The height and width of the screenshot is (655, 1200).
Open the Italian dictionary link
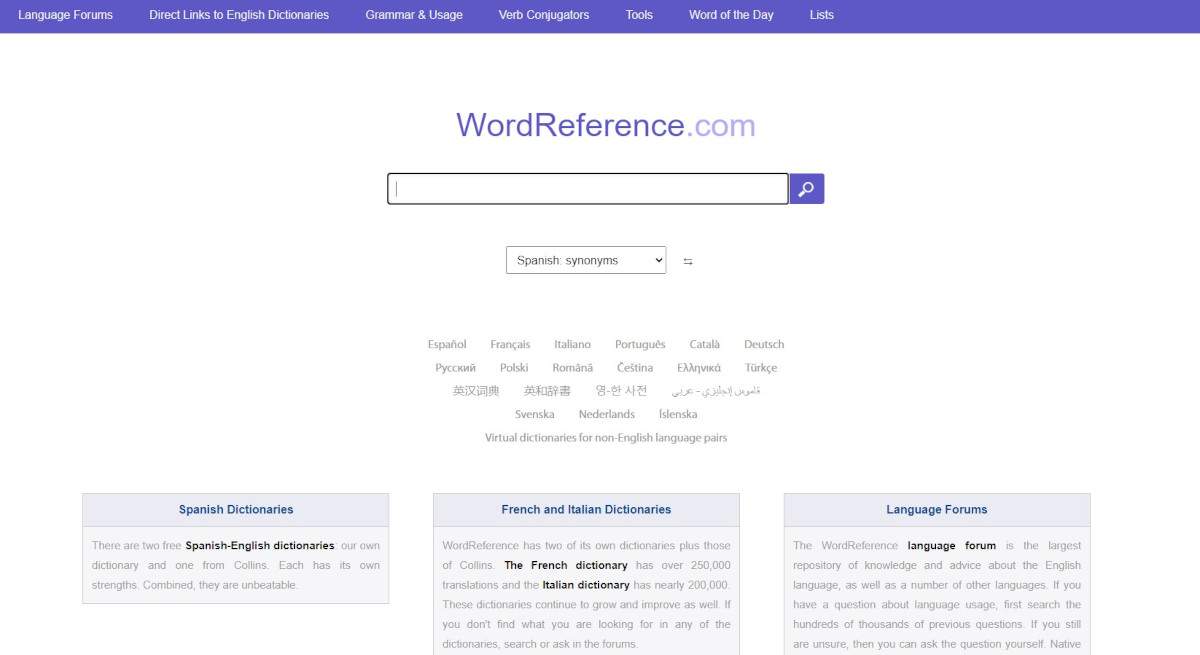tap(586, 585)
